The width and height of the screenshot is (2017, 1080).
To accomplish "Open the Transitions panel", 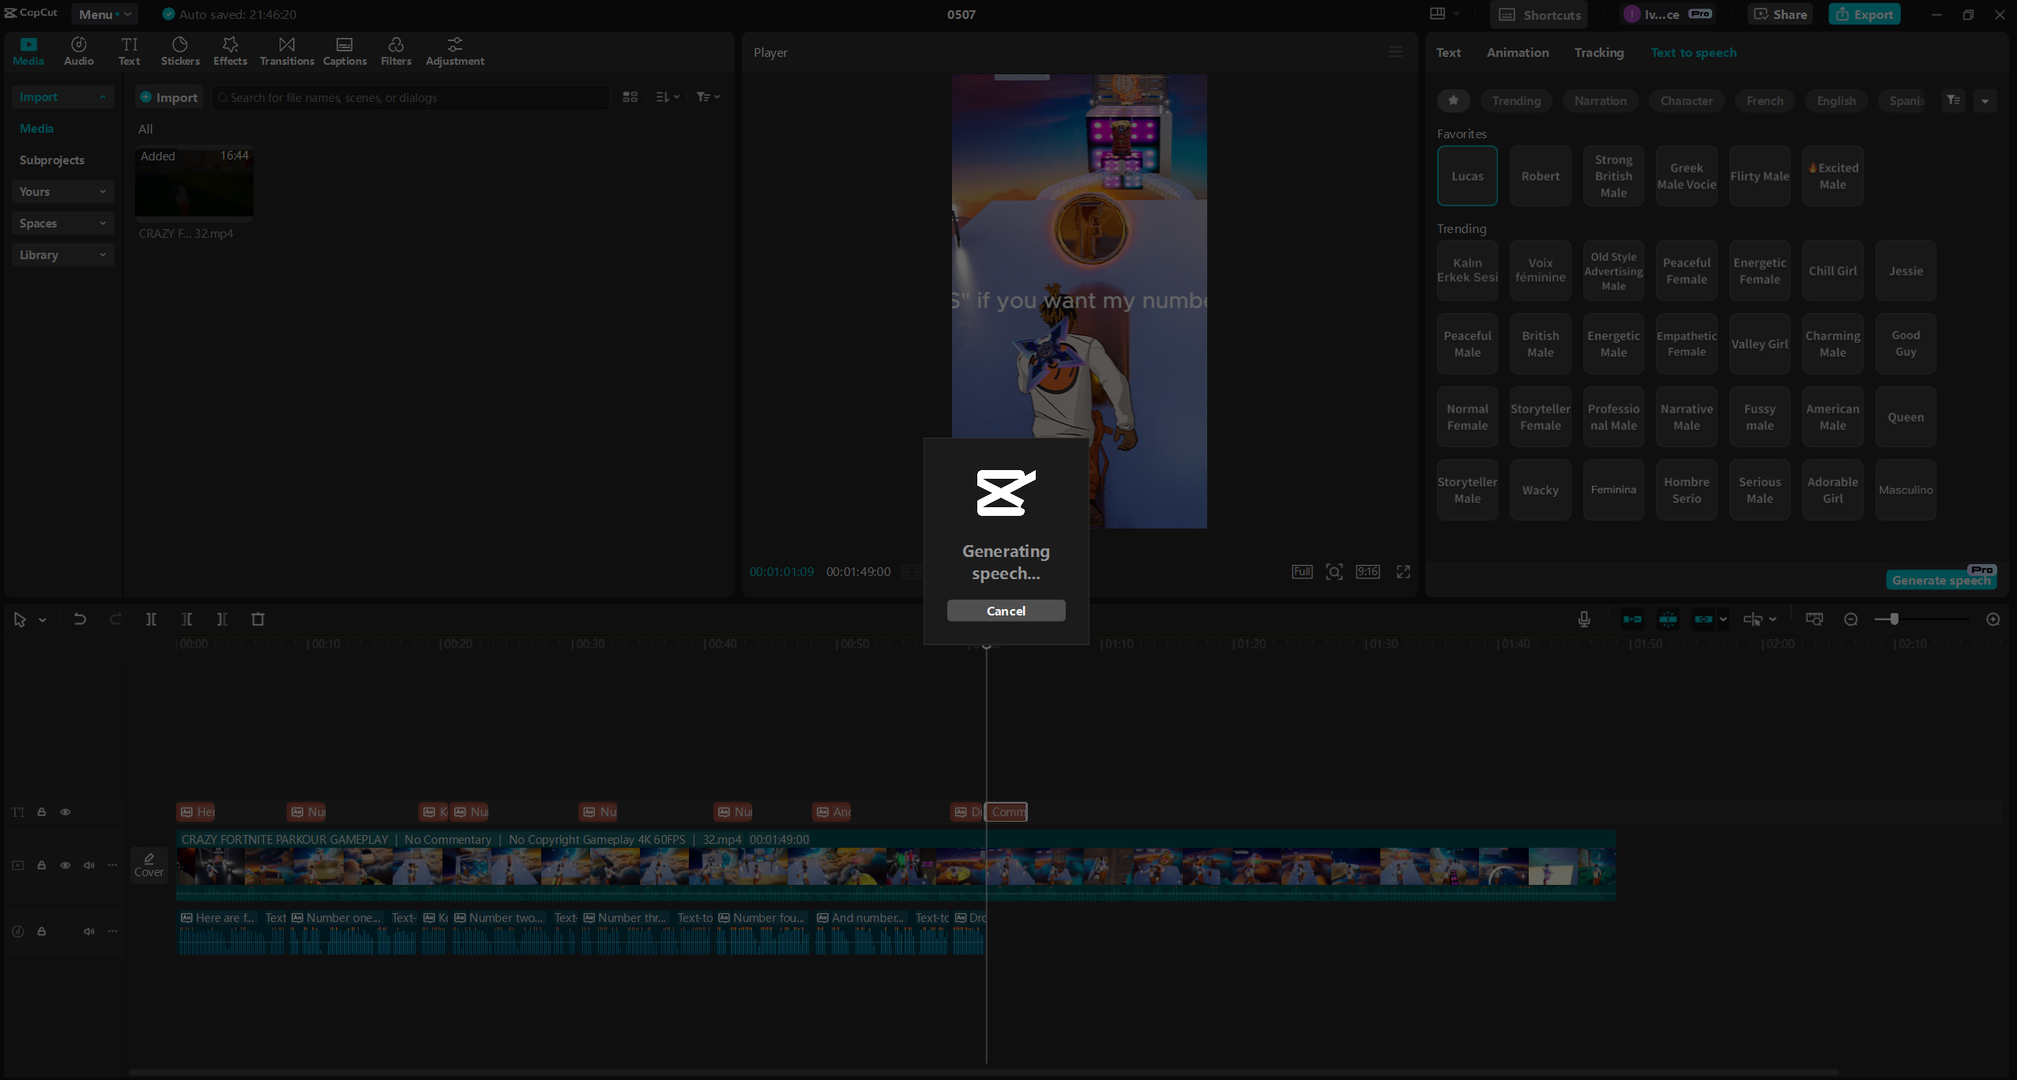I will (287, 51).
